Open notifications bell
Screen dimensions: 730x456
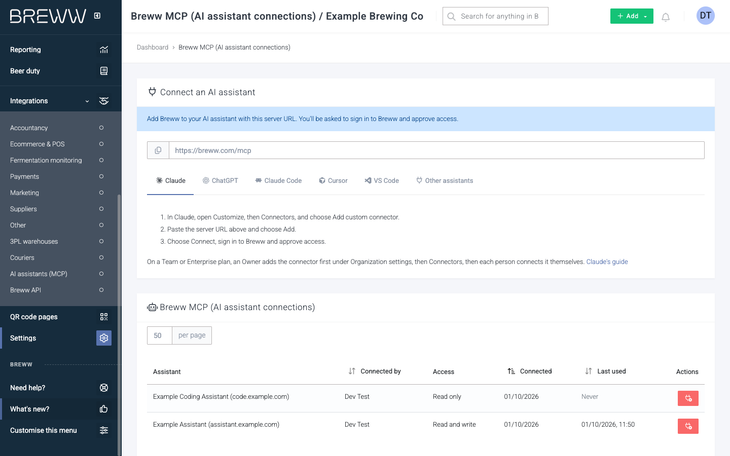coord(666,17)
